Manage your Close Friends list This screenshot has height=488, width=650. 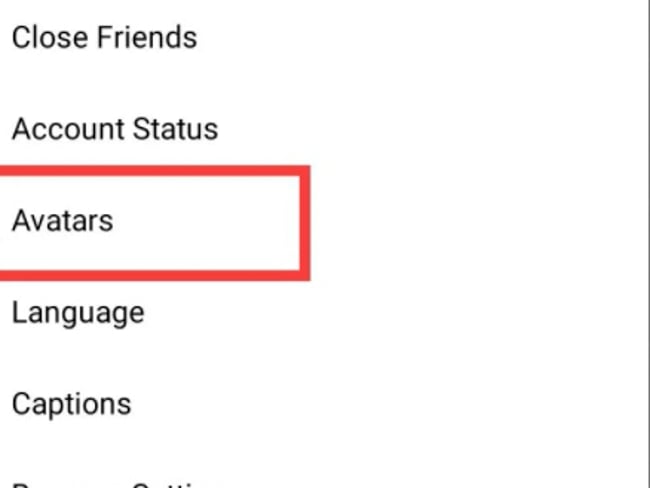tap(104, 38)
